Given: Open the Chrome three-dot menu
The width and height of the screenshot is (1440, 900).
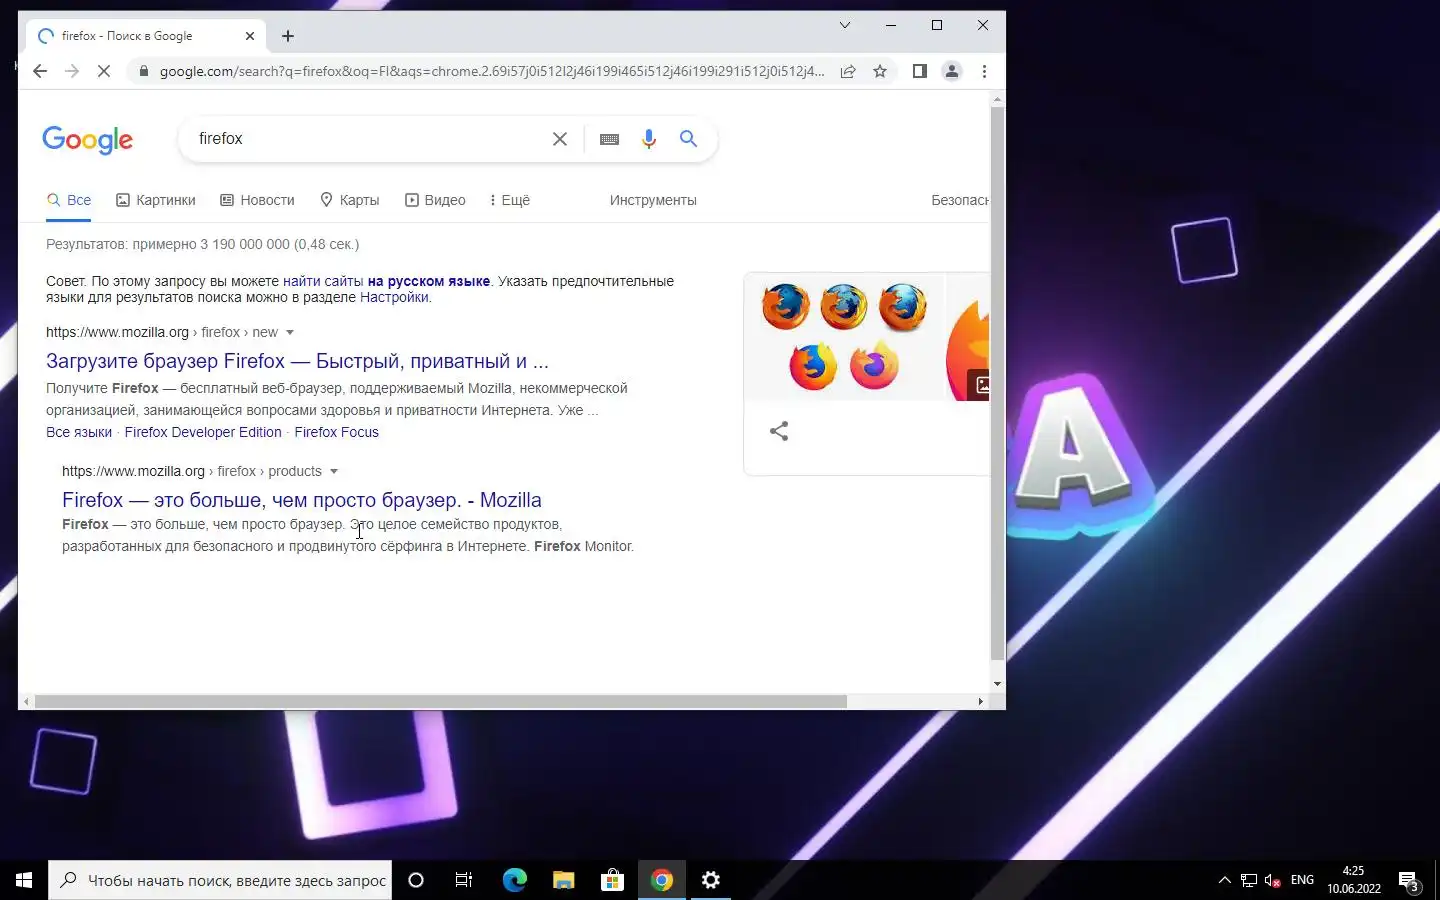Looking at the screenshot, I should click(984, 71).
